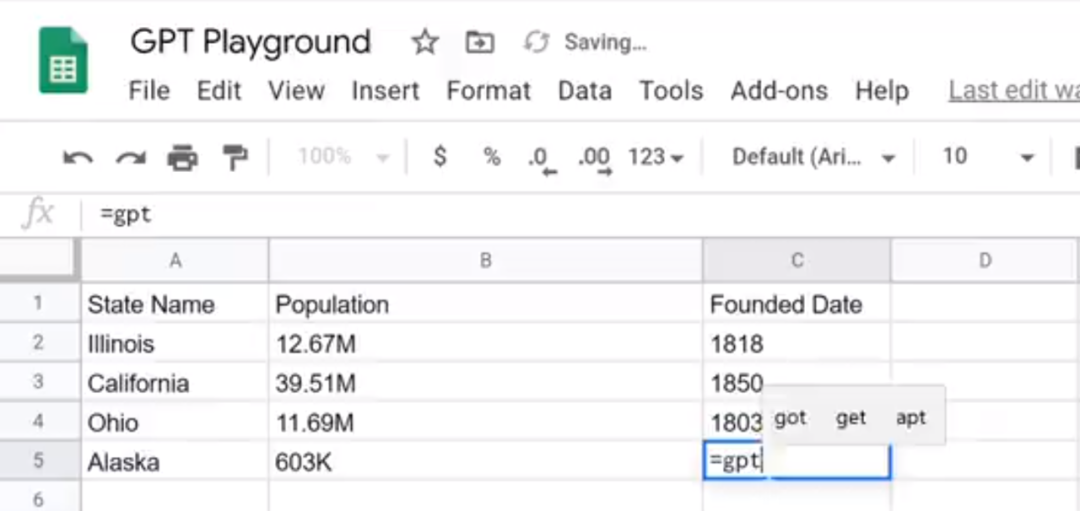The image size is (1080, 511).
Task: Select column C header
Action: (x=797, y=260)
